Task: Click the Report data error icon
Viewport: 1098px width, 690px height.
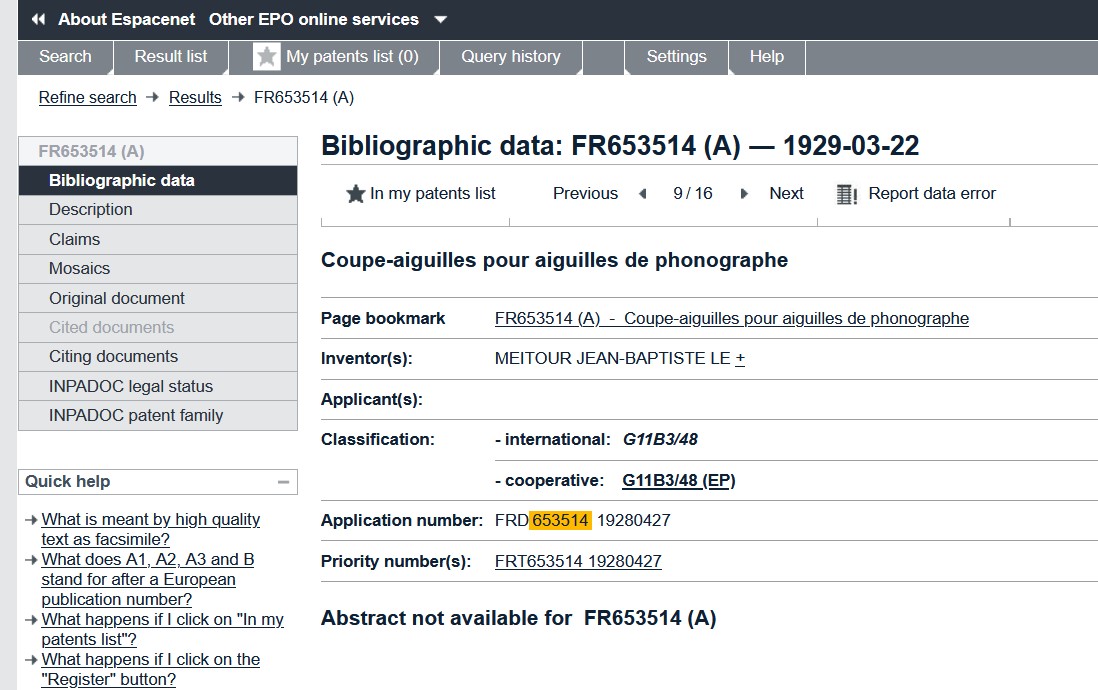Action: [847, 194]
